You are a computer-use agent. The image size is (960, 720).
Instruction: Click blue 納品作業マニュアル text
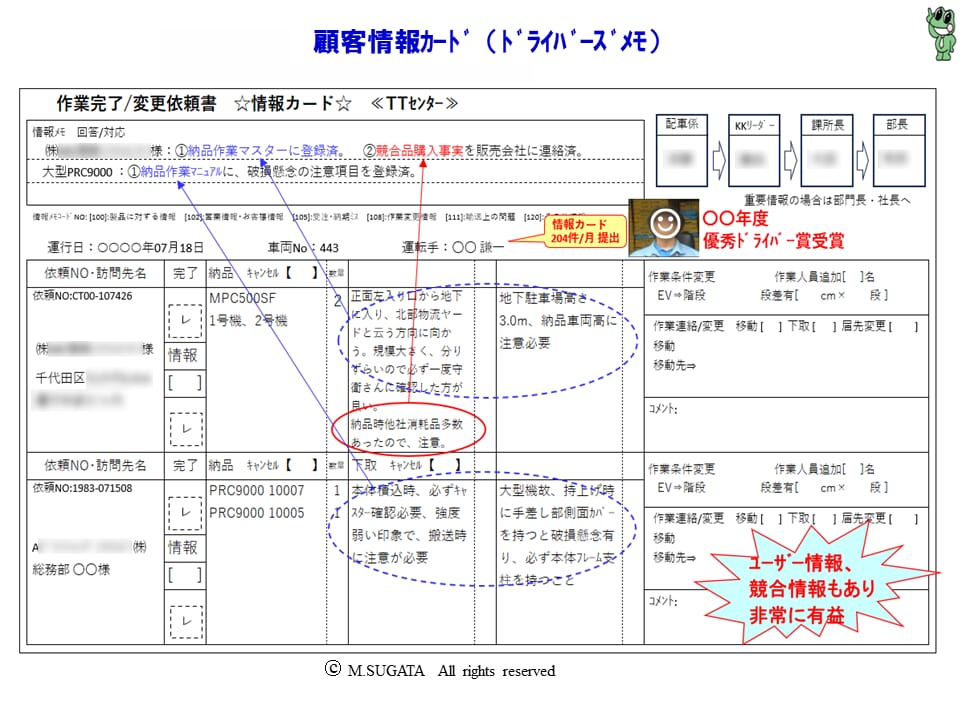pyautogui.click(x=181, y=172)
